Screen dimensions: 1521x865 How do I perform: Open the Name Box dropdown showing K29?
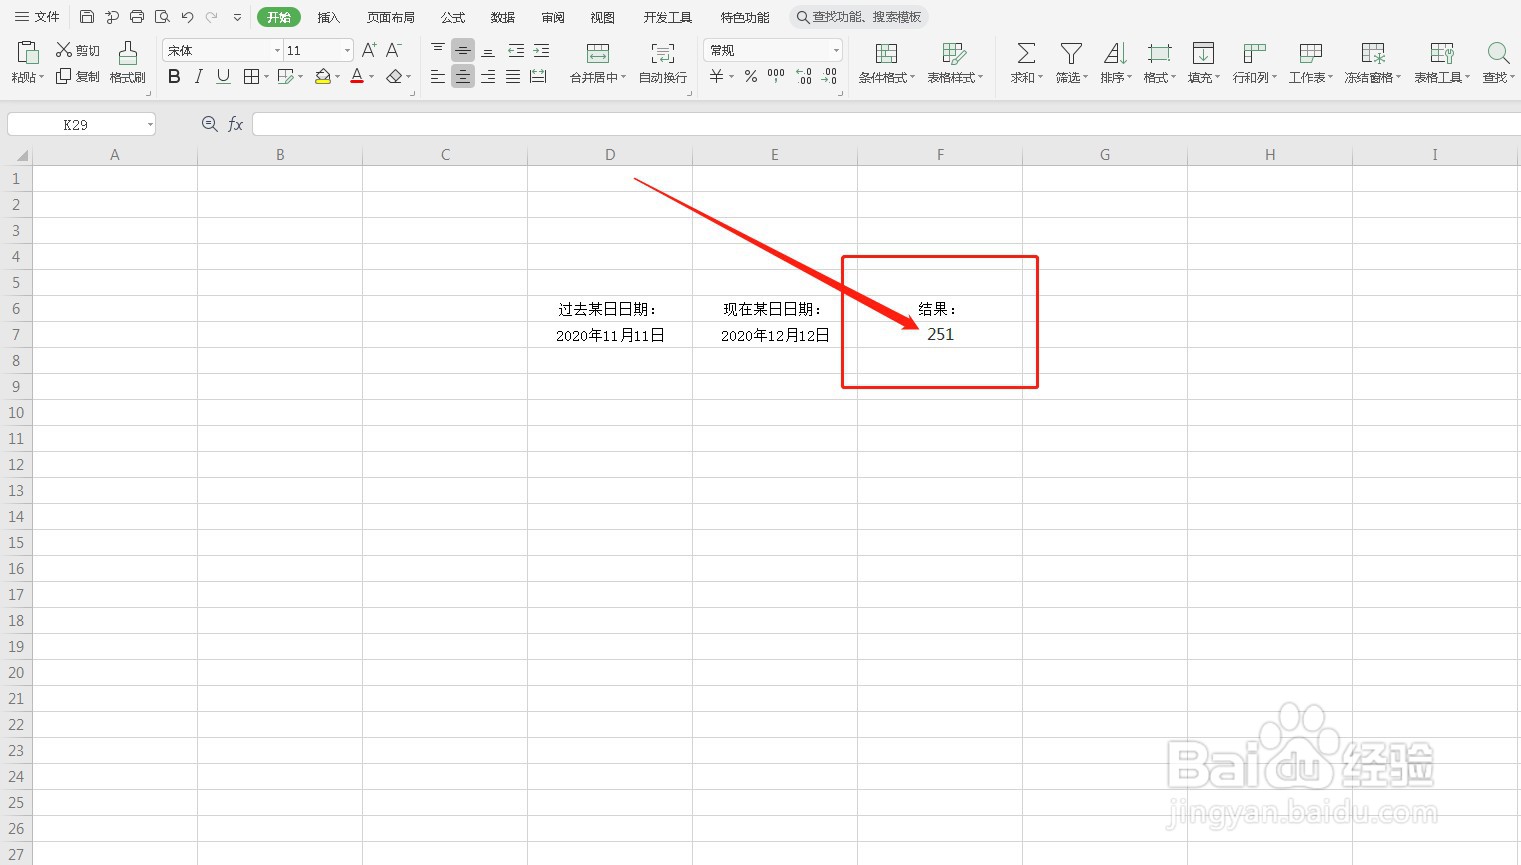[150, 125]
